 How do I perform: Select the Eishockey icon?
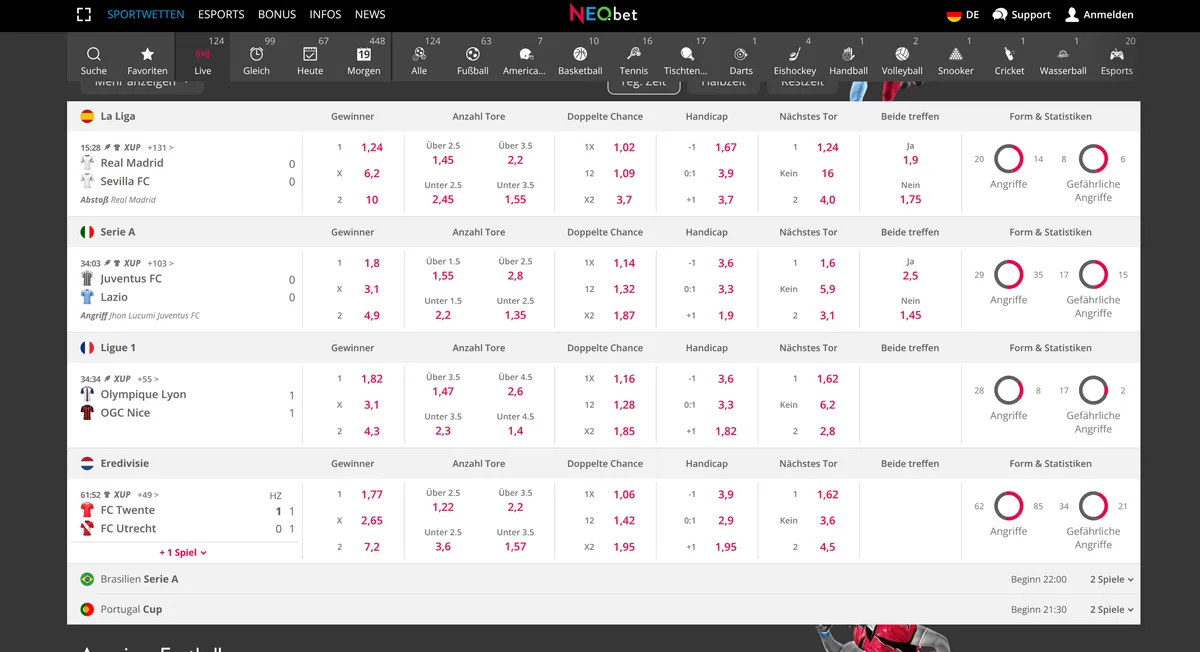pos(795,55)
